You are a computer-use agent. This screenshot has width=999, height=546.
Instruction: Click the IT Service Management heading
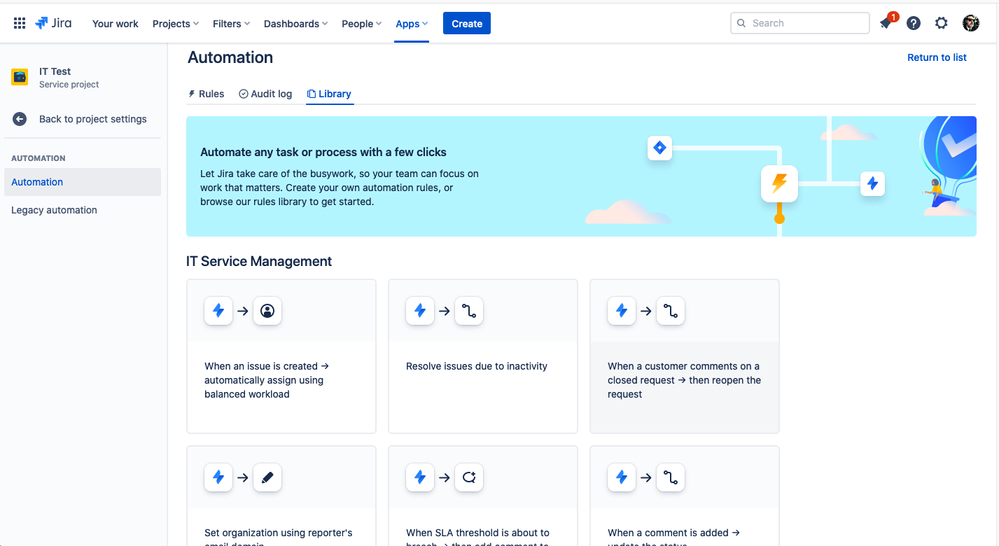click(259, 261)
